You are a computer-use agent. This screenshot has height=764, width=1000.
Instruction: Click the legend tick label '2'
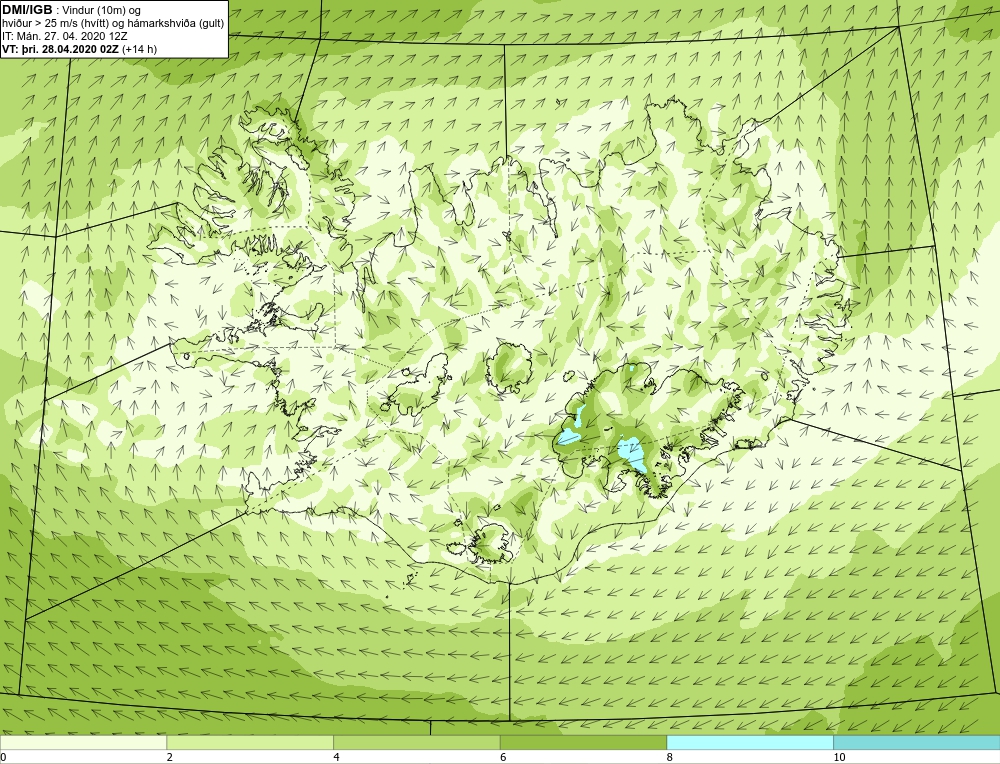point(170,757)
